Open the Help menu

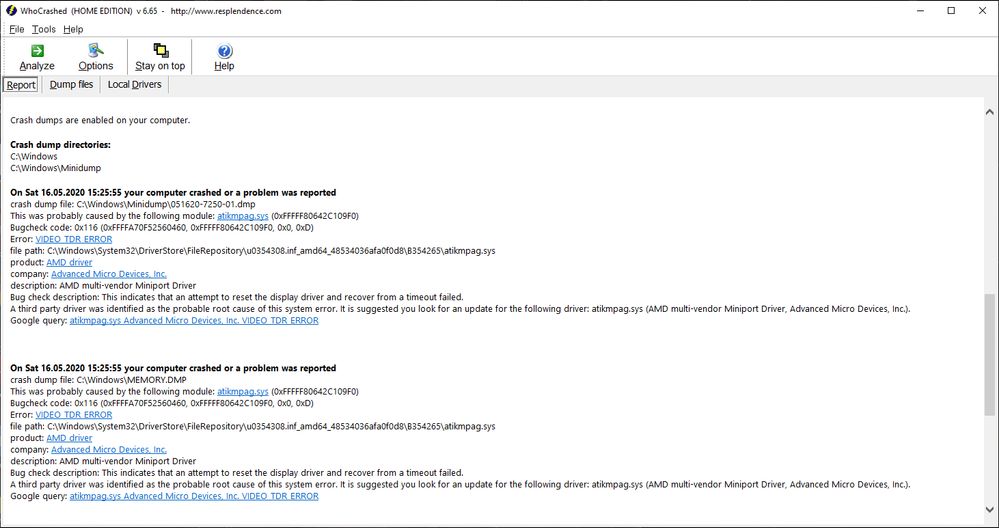[x=73, y=29]
